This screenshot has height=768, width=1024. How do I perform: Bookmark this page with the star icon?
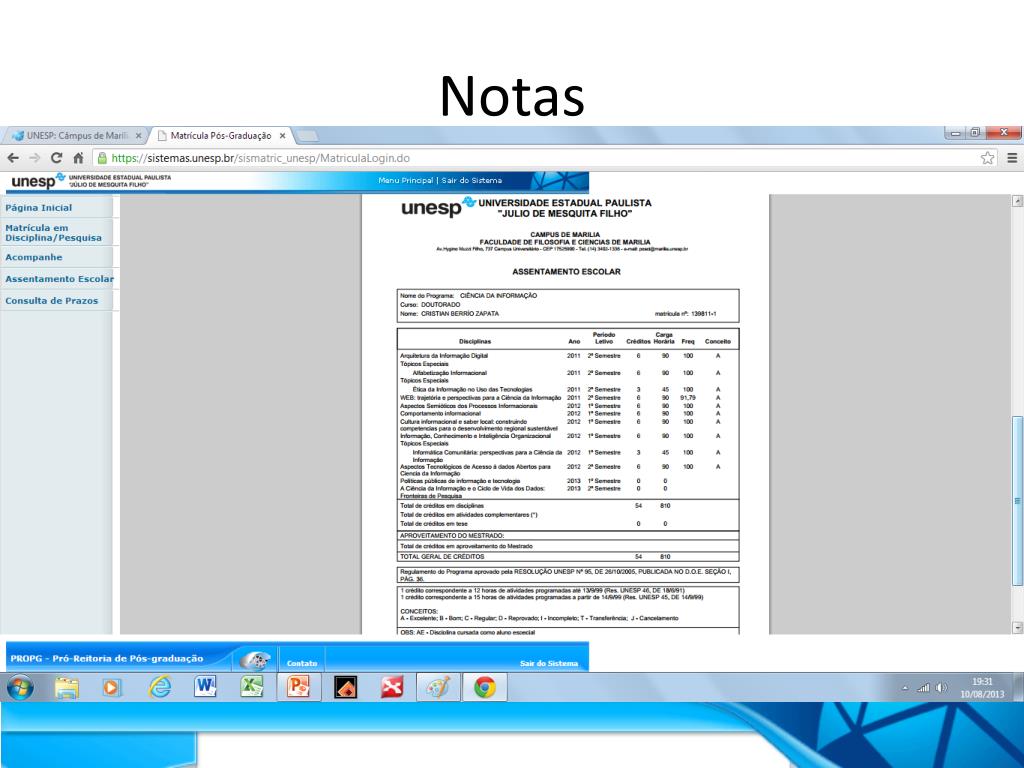coord(987,158)
